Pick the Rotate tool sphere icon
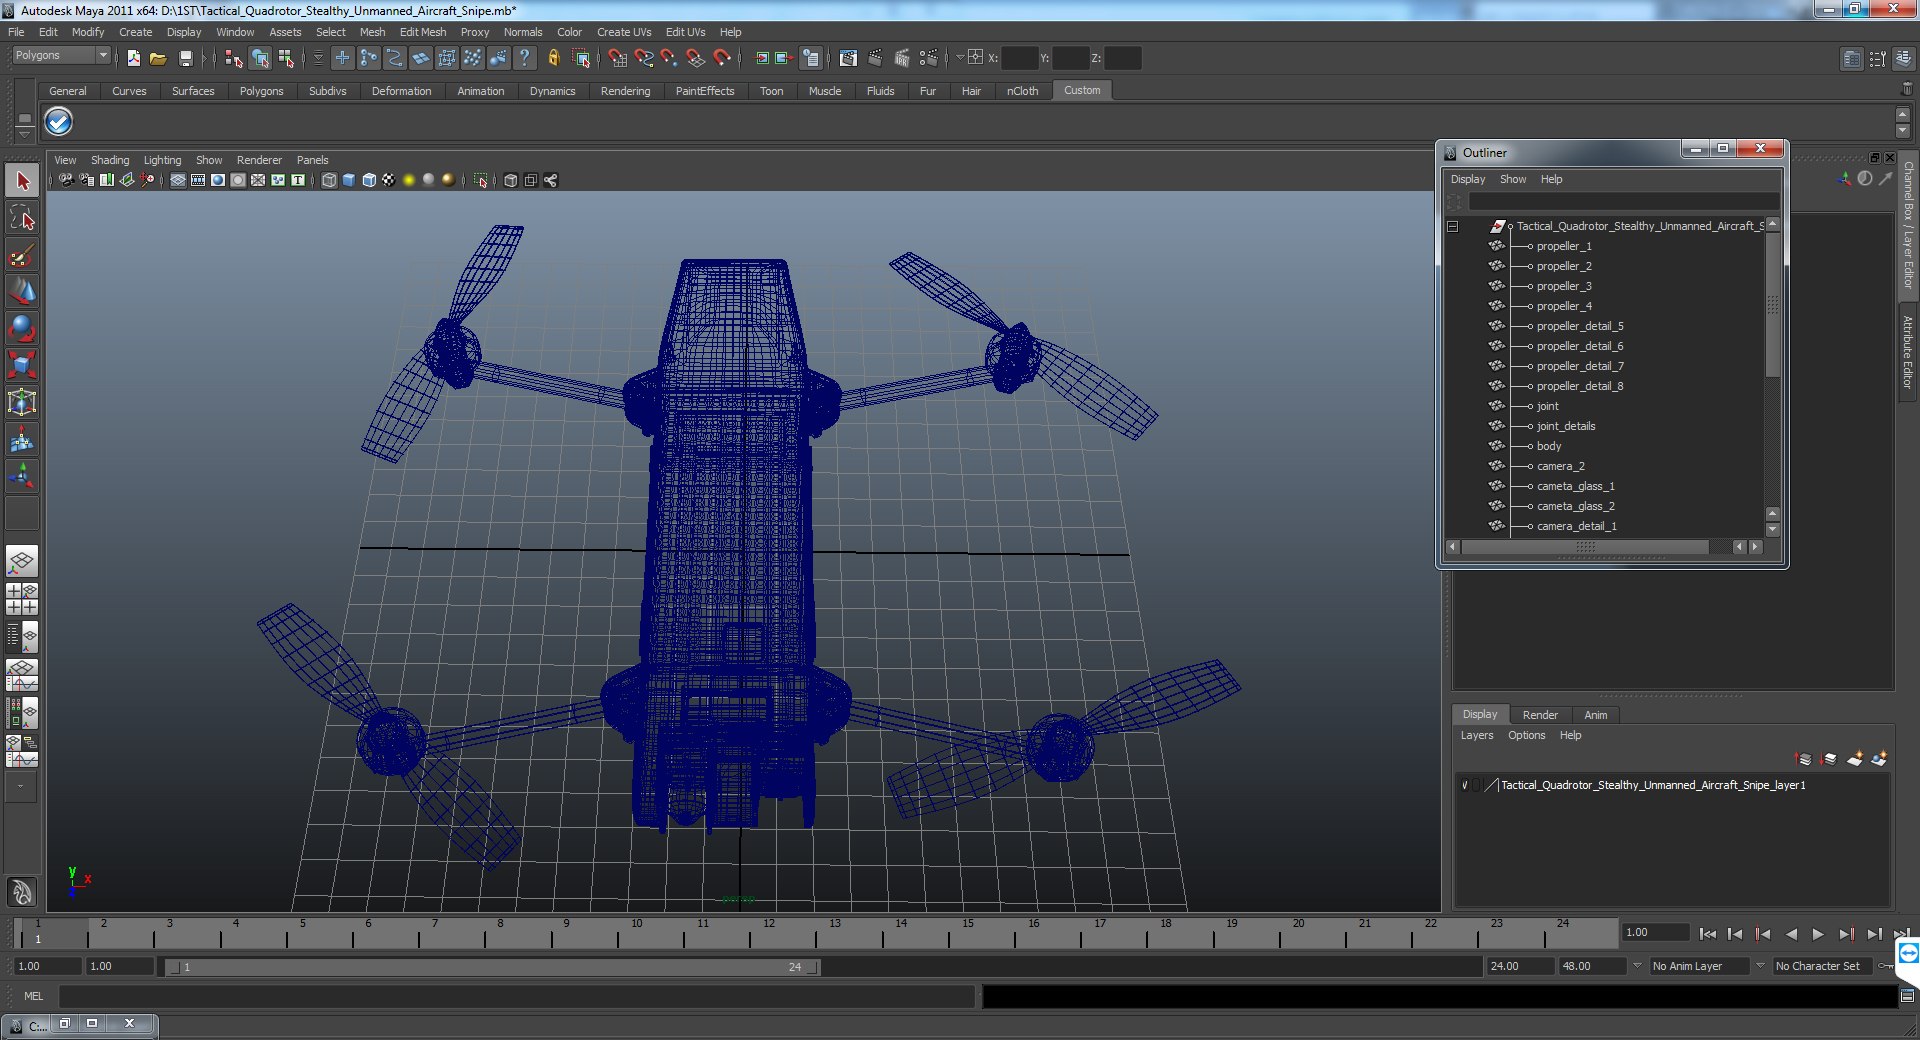This screenshot has height=1040, width=1920. coord(22,328)
